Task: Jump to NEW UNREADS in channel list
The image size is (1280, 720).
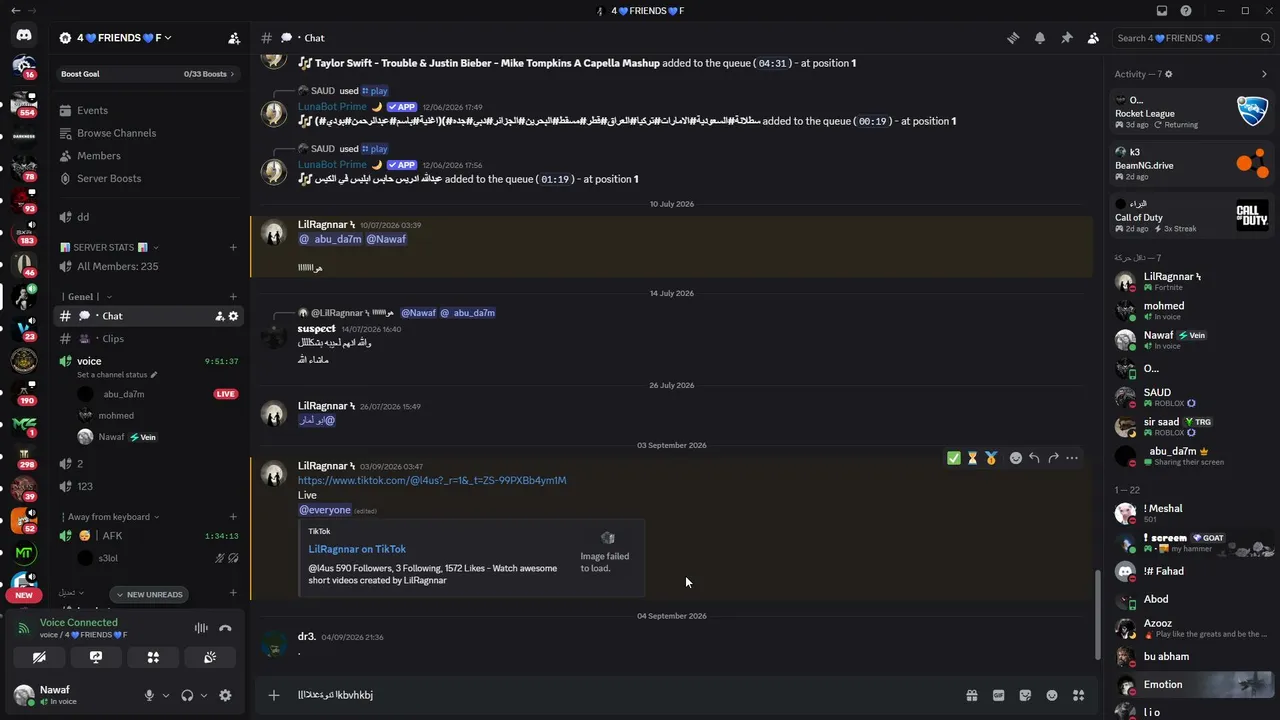Action: (149, 594)
